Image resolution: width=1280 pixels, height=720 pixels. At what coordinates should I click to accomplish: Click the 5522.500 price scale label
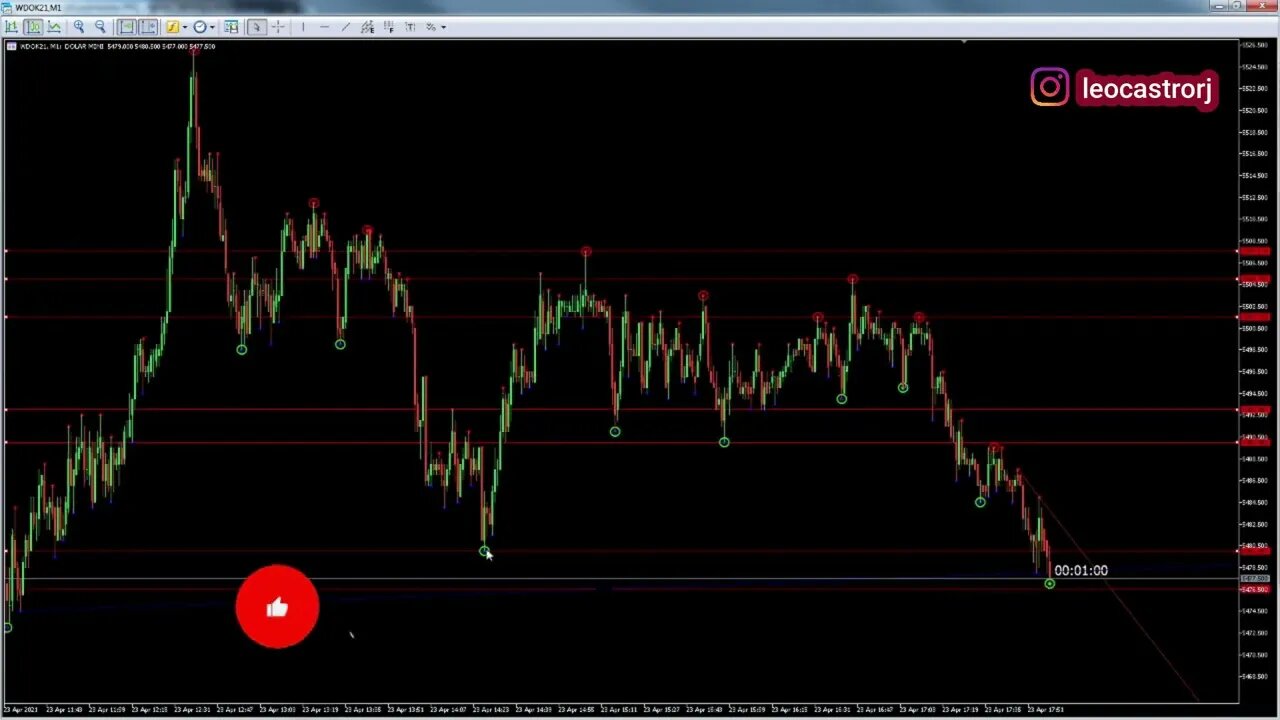point(1254,88)
